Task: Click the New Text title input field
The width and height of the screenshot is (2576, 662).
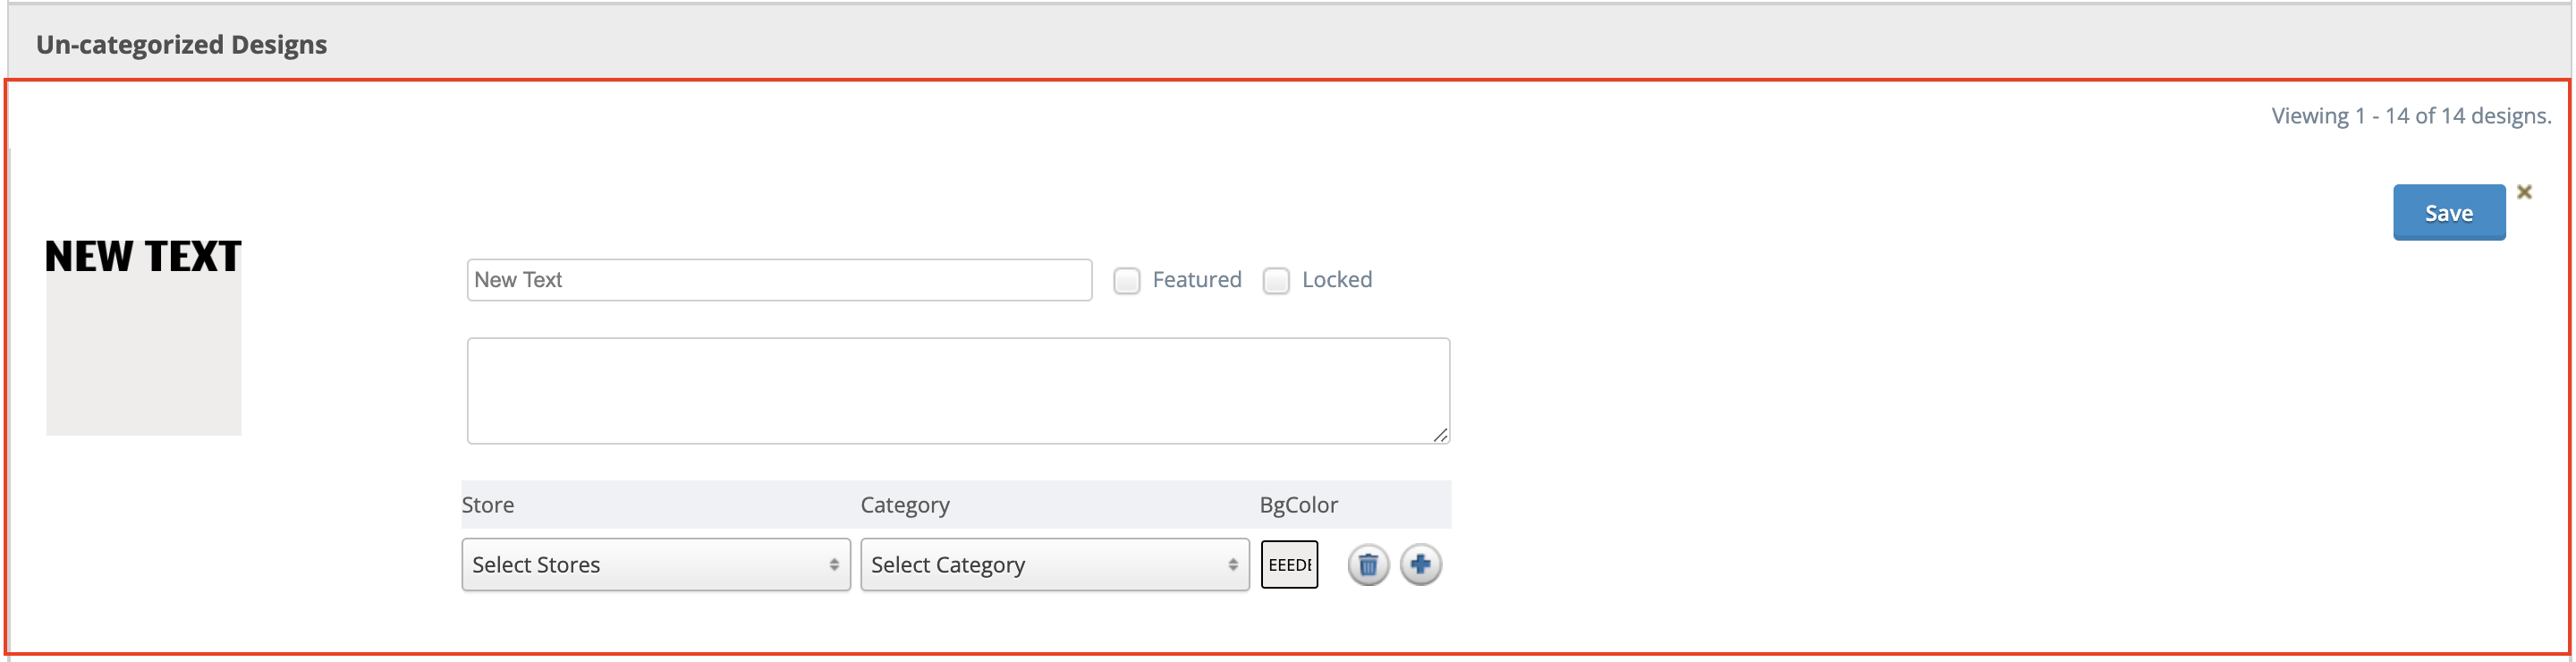Action: (778, 280)
